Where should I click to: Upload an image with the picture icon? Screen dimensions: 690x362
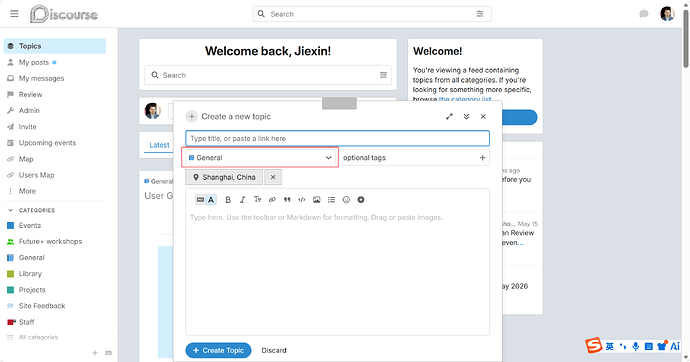pyautogui.click(x=316, y=200)
